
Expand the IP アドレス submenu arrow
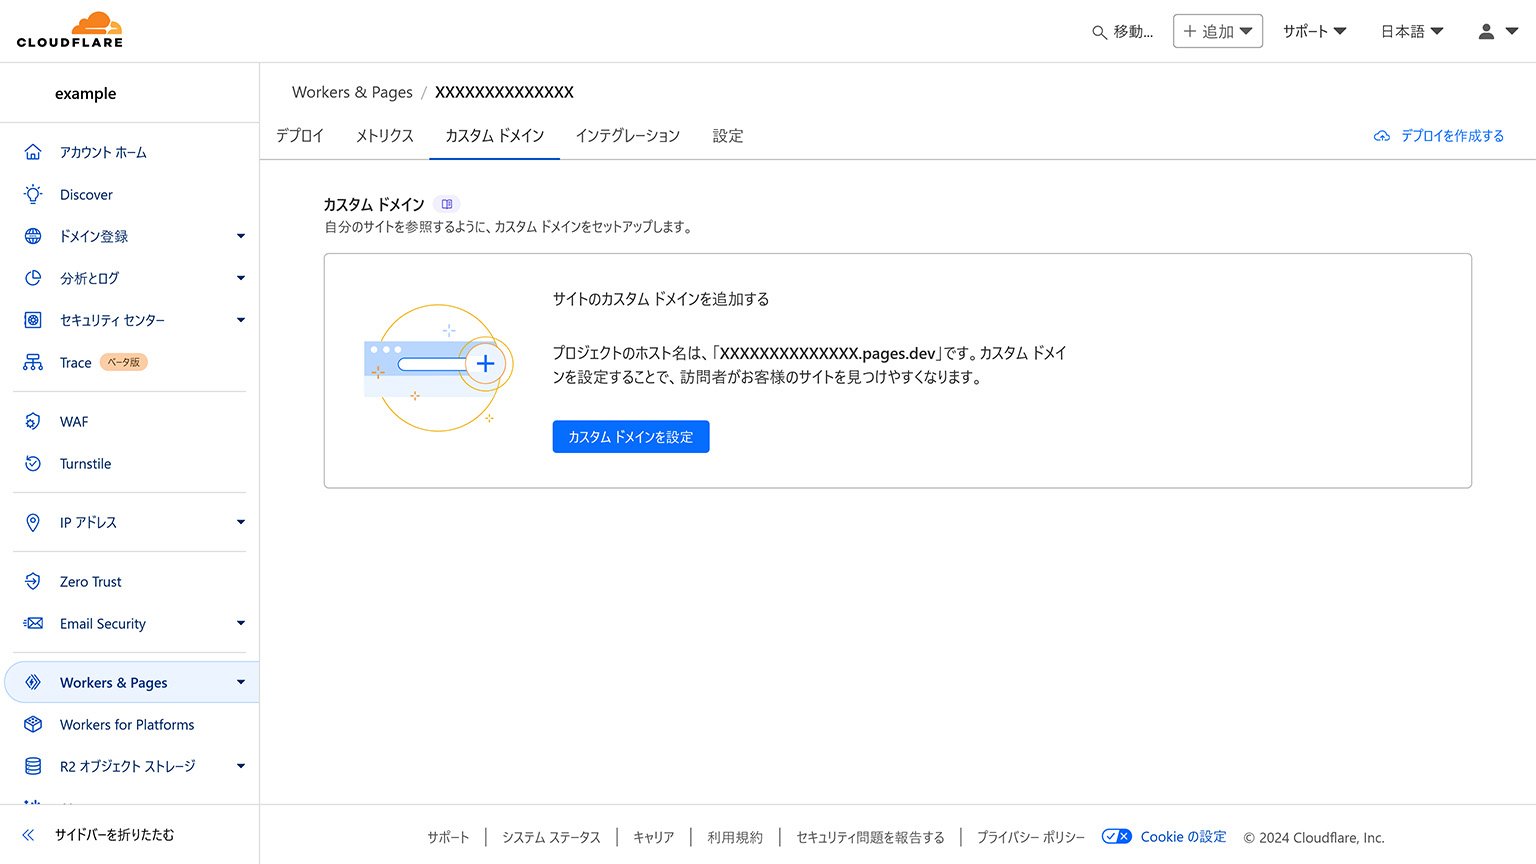pyautogui.click(x=241, y=522)
